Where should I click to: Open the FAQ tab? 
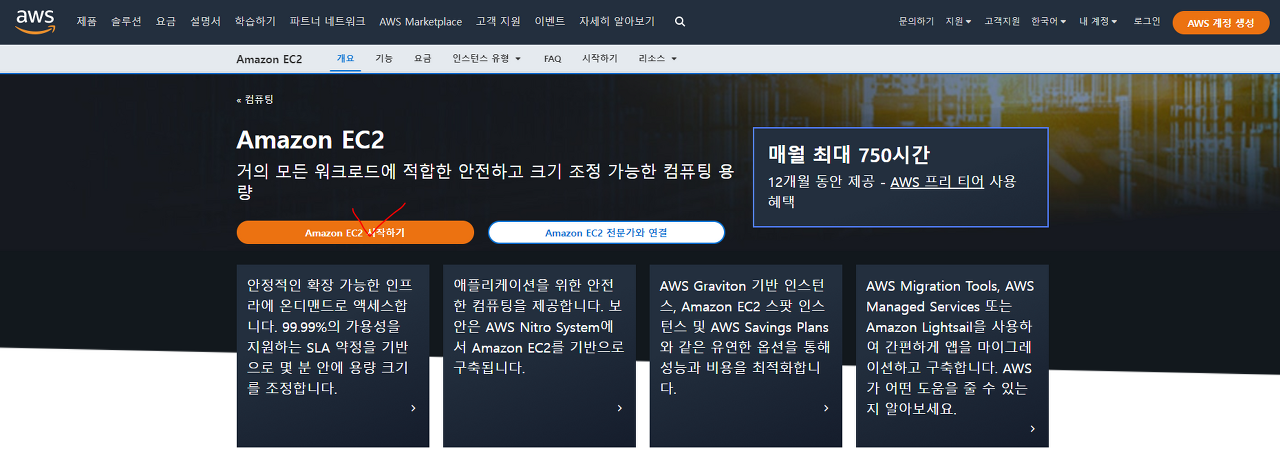click(552, 59)
